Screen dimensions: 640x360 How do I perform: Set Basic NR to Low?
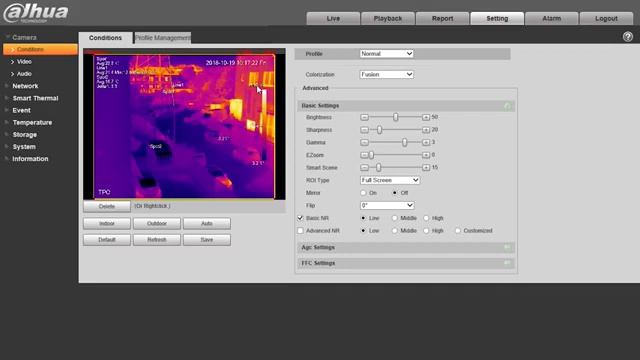pos(363,218)
